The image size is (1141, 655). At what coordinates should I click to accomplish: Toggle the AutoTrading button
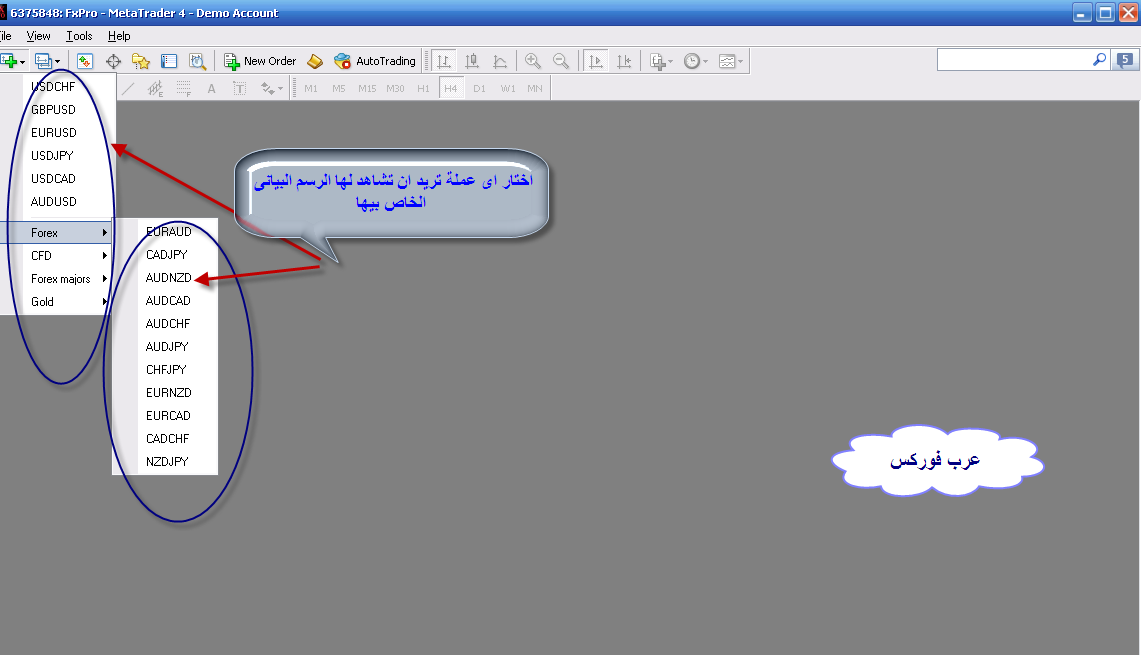375,61
